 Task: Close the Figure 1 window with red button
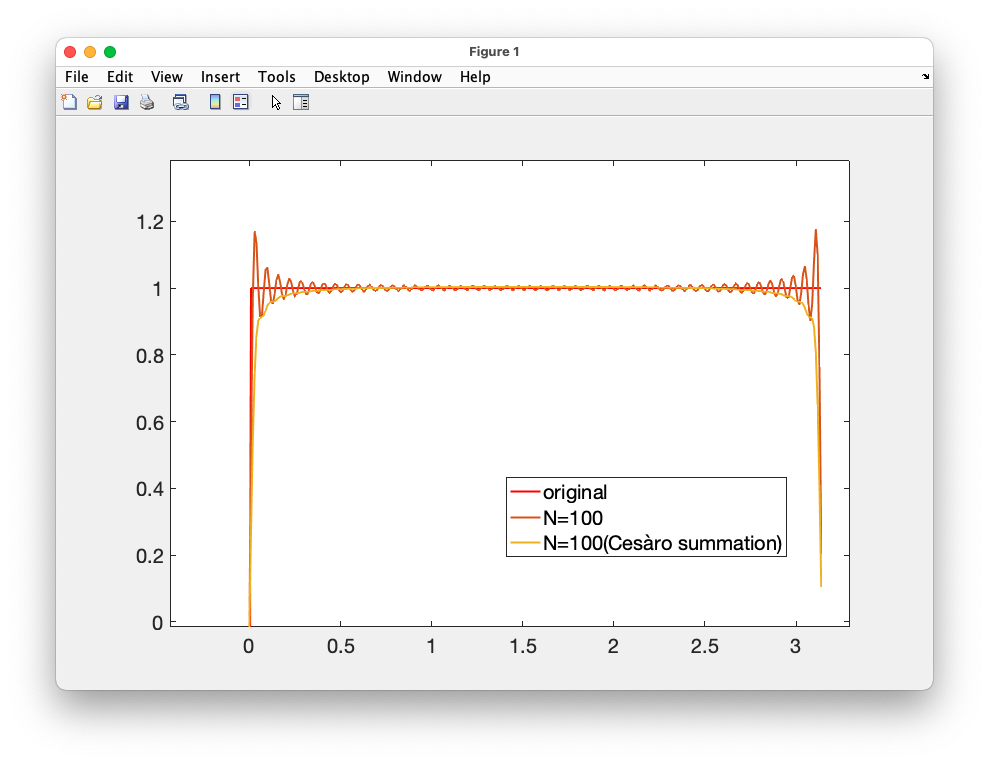coord(70,52)
